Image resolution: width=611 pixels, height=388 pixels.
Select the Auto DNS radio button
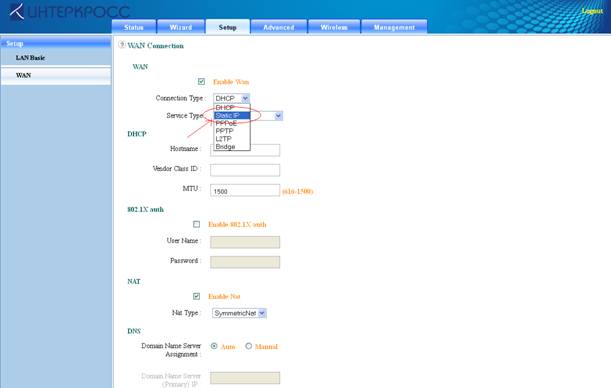point(214,346)
